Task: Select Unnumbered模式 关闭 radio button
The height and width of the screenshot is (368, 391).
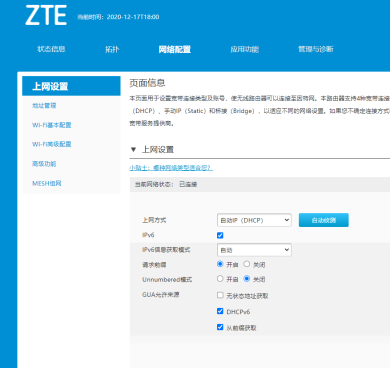Action: pos(247,279)
